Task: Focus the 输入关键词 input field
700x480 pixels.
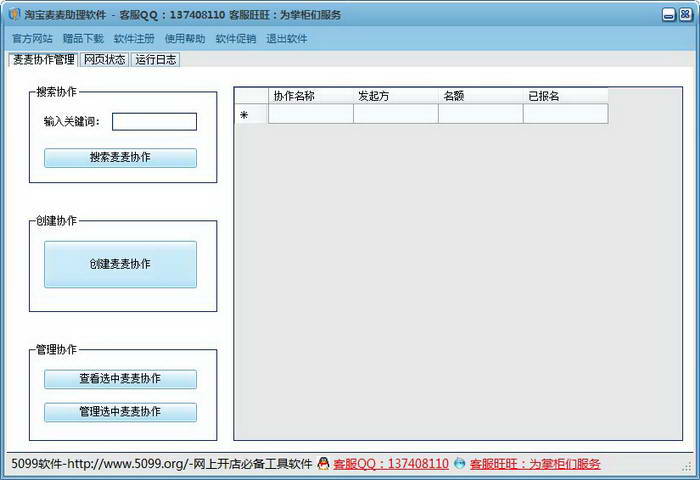Action: pos(154,121)
